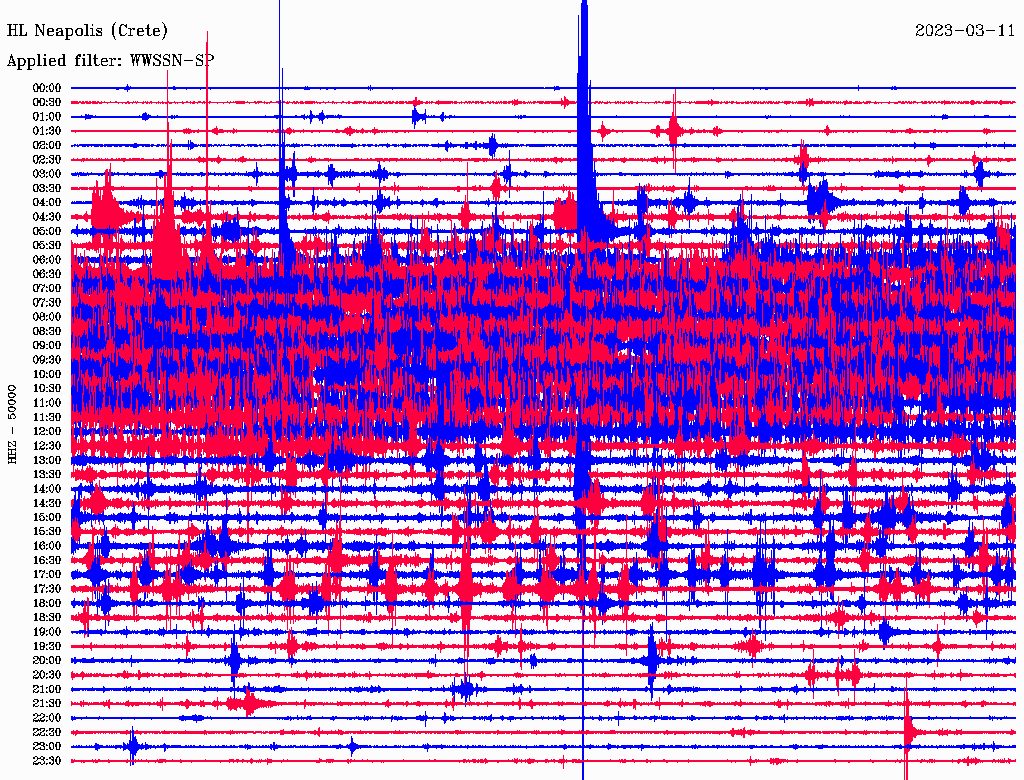
Task: Click the 21:00 time label
Action: click(x=47, y=689)
